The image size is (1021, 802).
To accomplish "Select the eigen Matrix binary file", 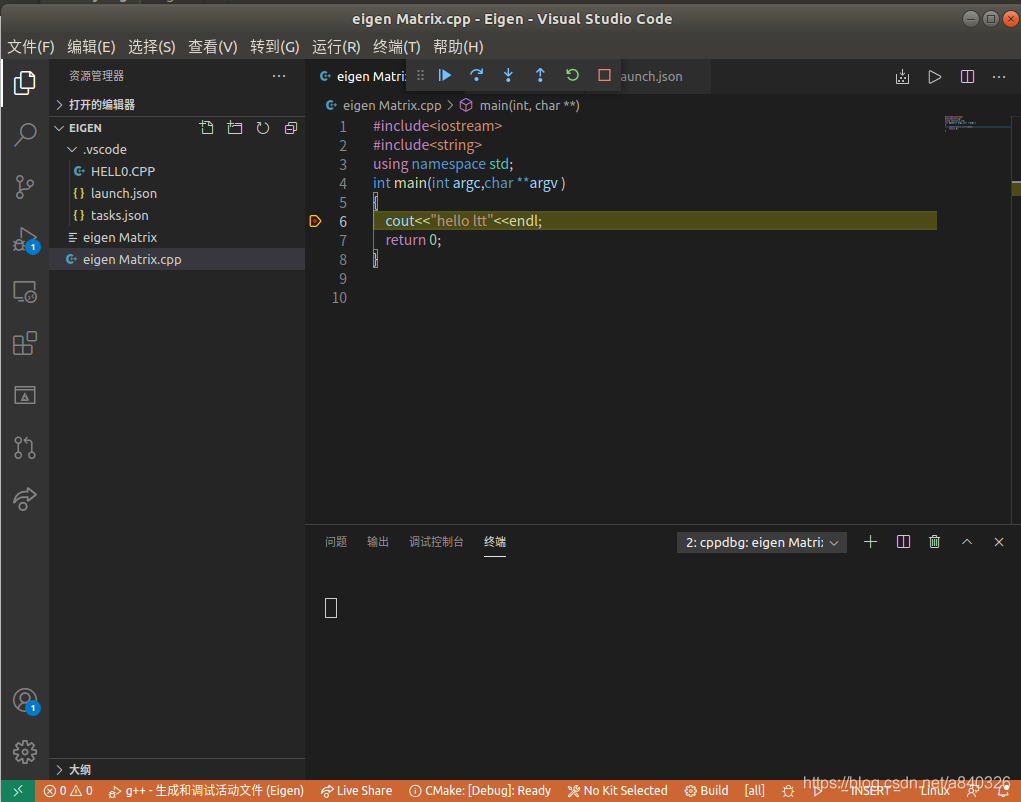I will click(x=177, y=238).
